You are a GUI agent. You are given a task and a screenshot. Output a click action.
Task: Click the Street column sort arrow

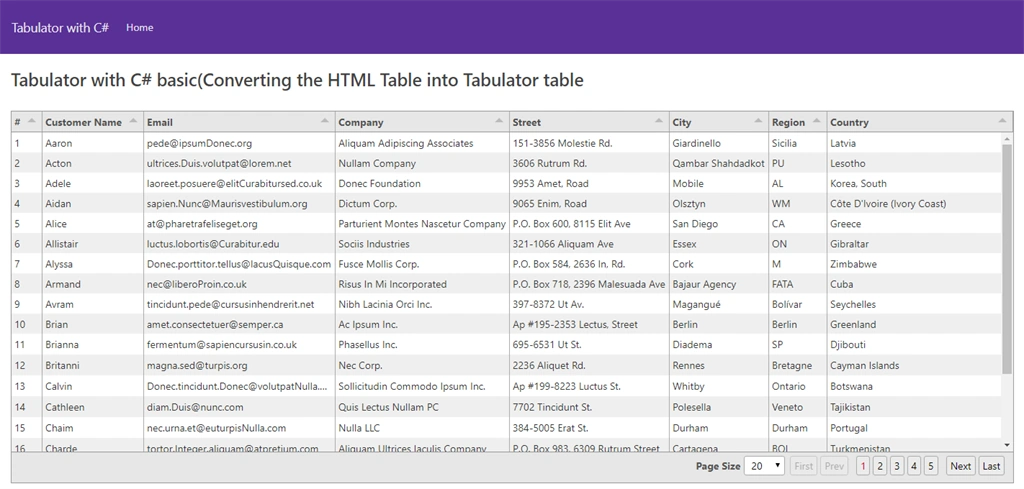[658, 121]
